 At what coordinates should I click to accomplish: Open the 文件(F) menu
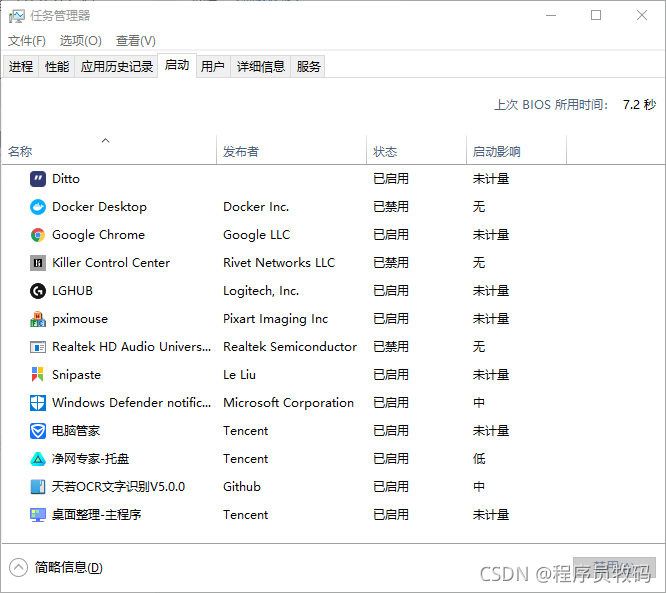tap(27, 41)
